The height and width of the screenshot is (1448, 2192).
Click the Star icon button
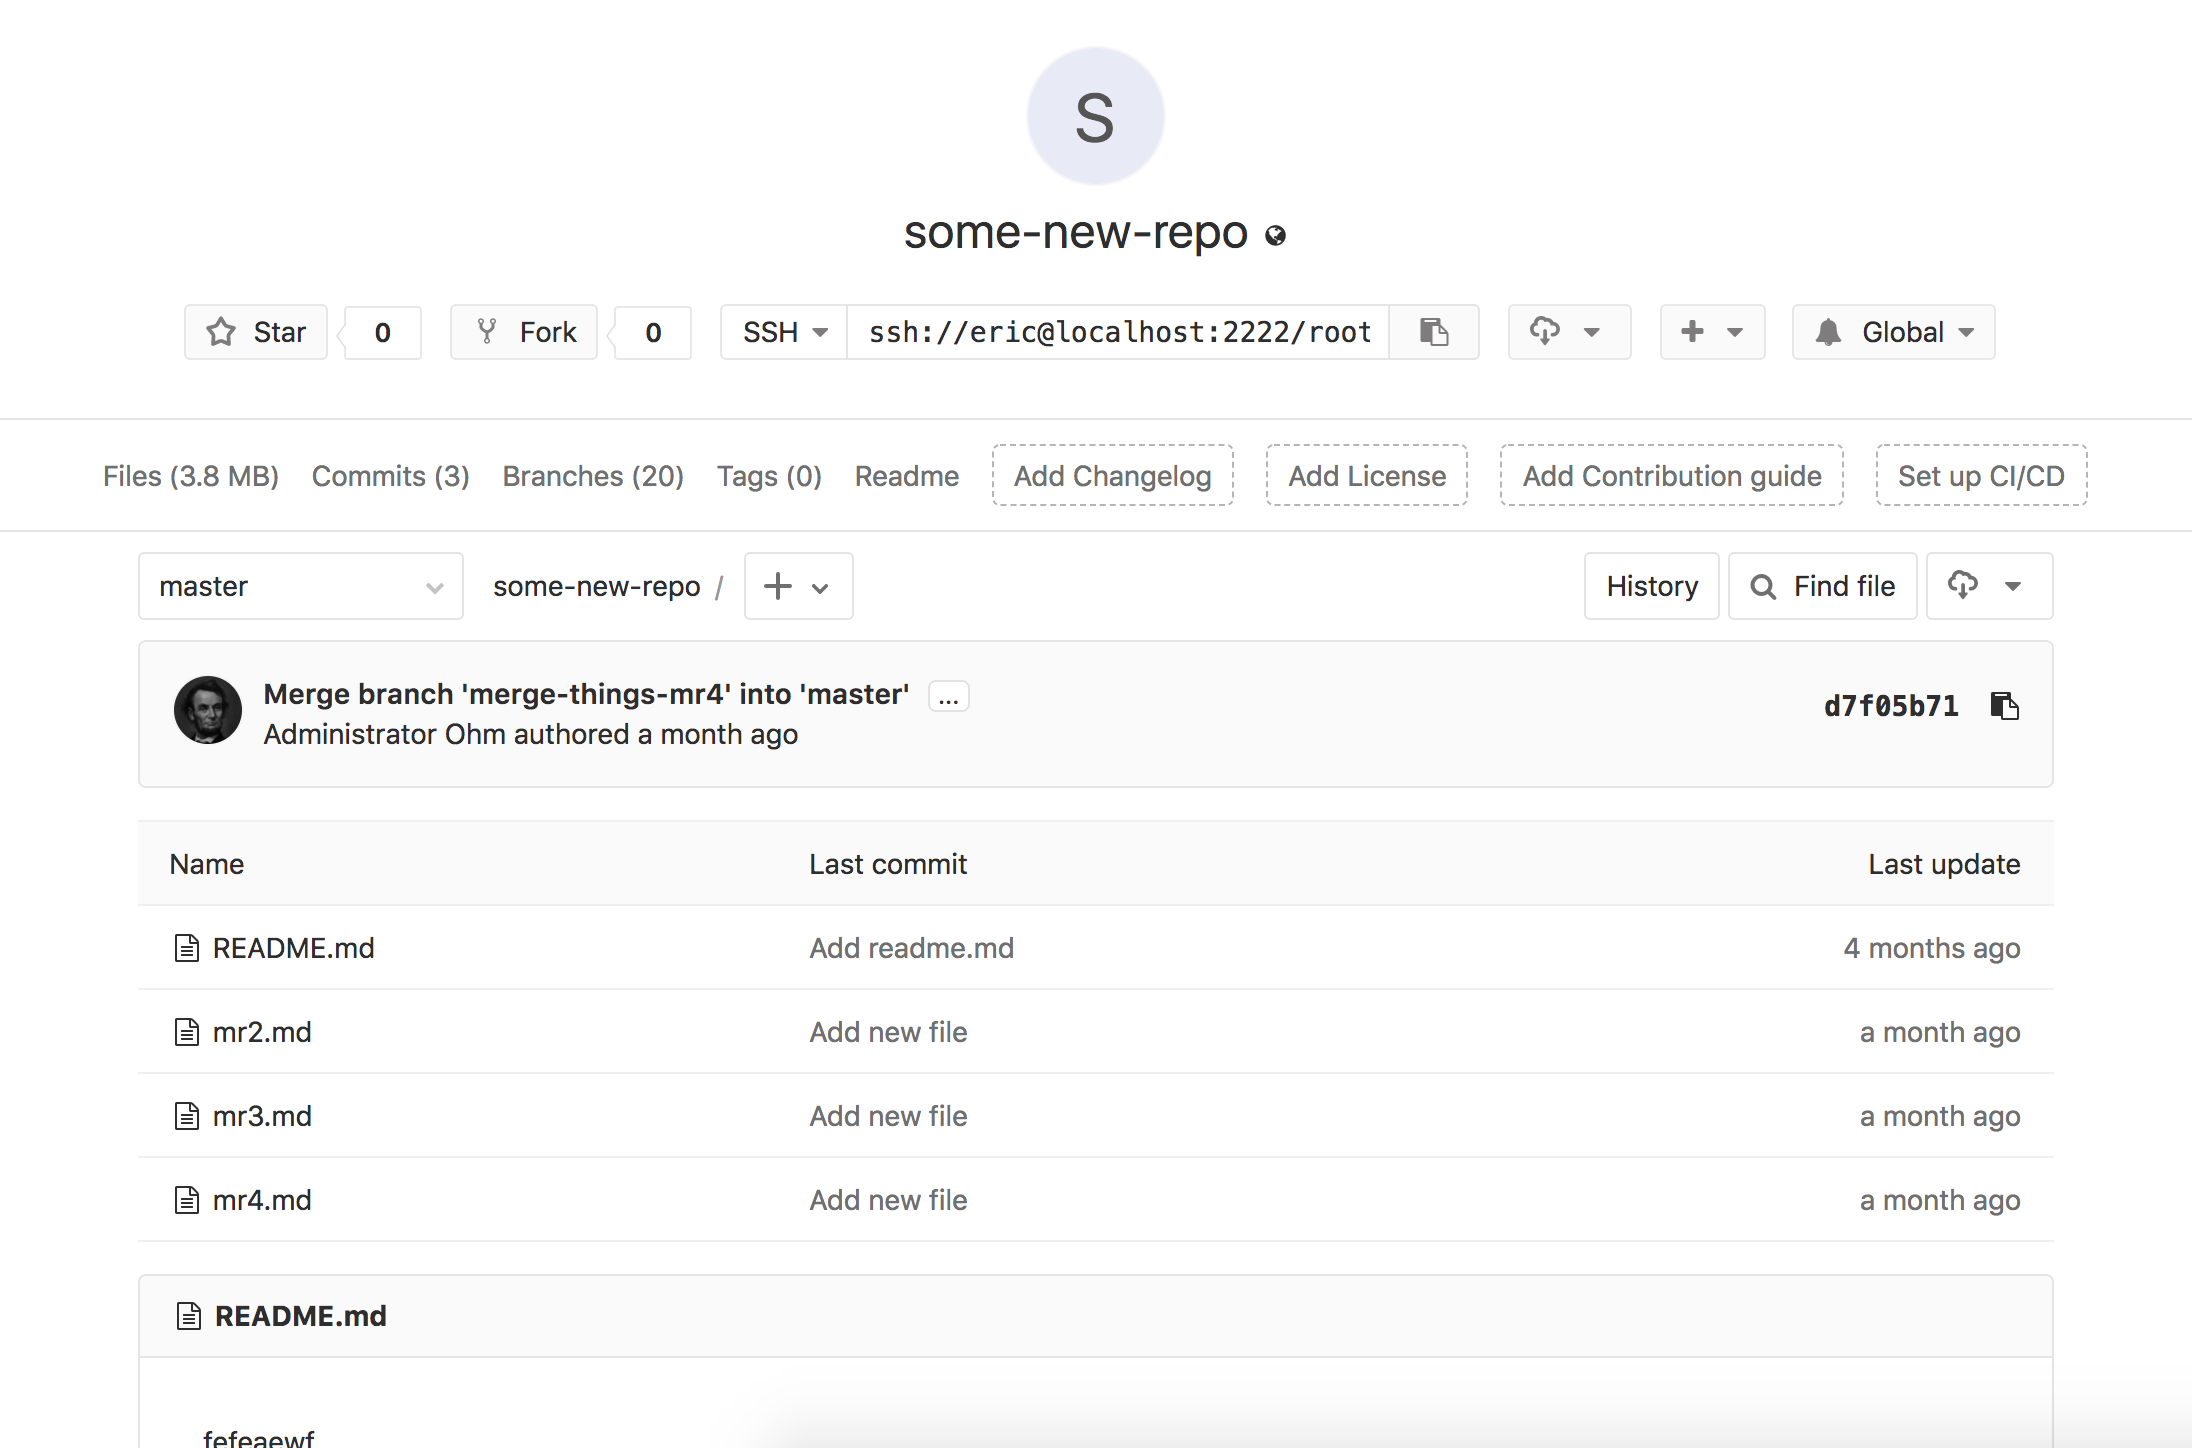(256, 332)
